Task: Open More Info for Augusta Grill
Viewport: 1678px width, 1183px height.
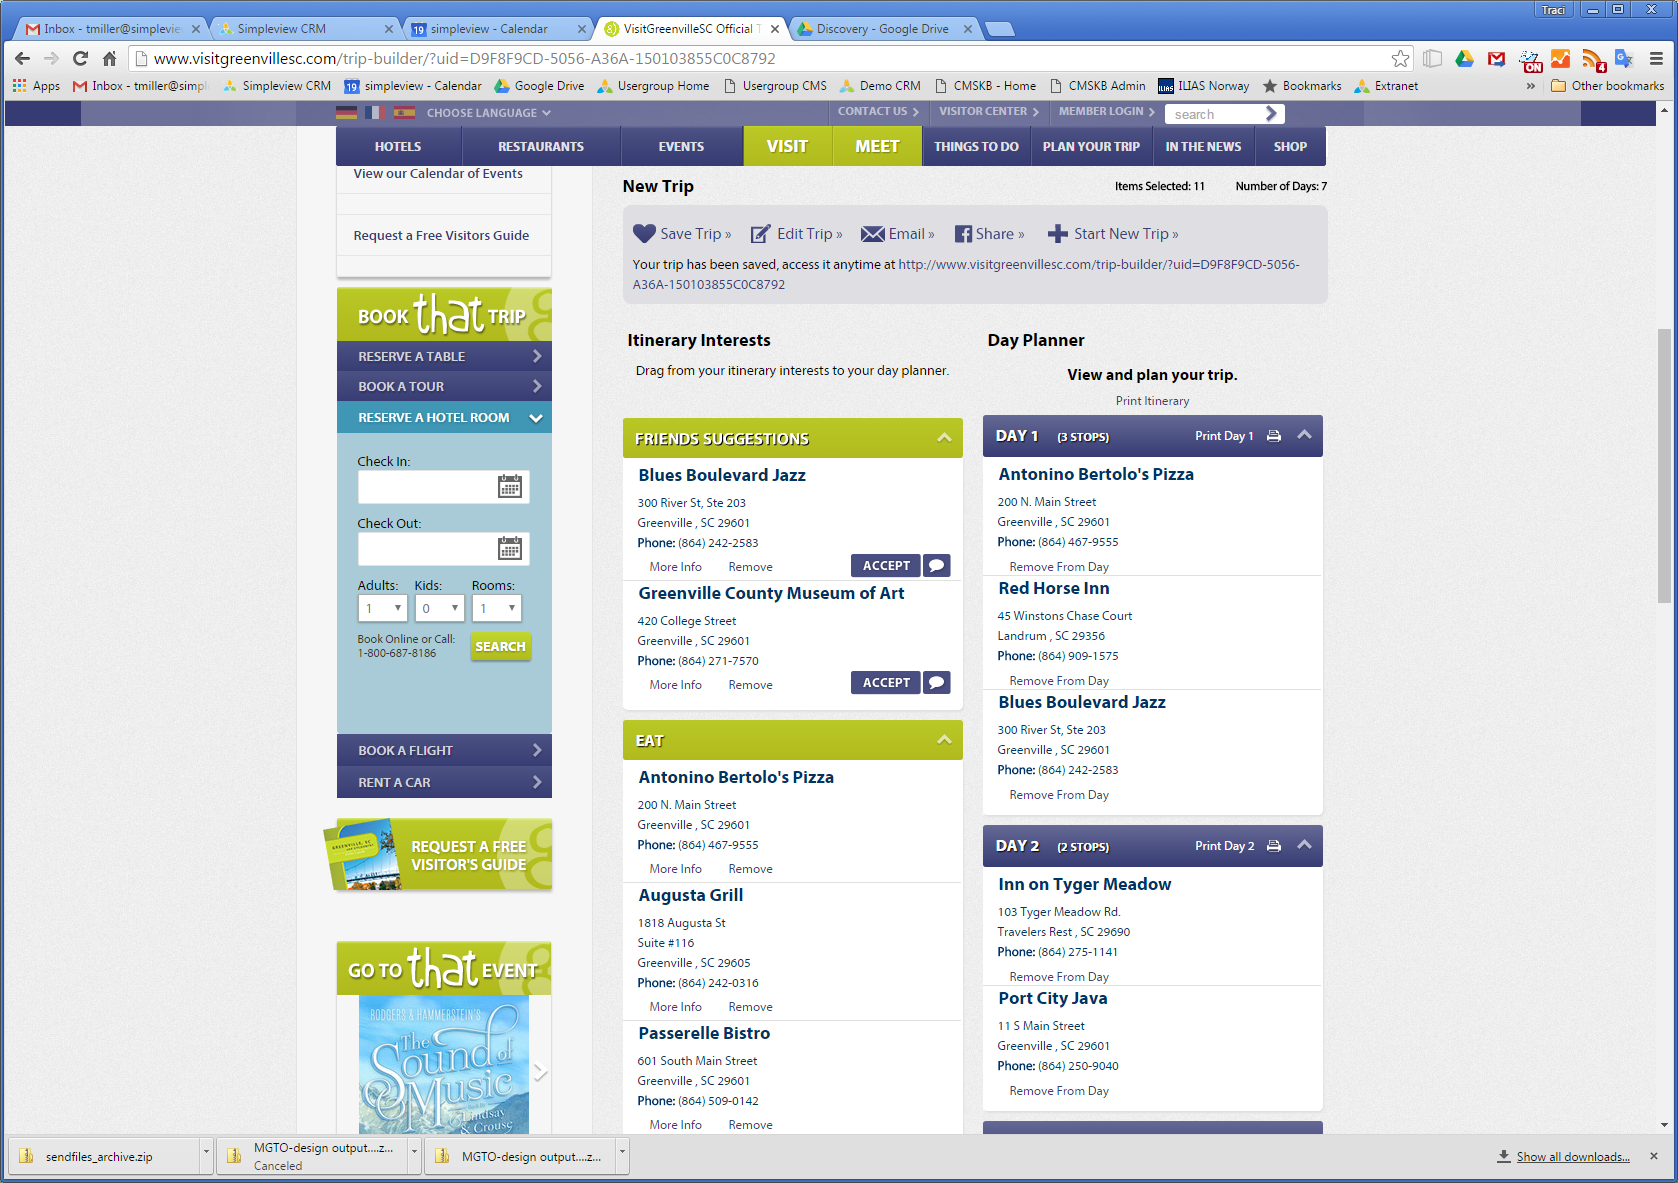Action: tap(675, 1007)
